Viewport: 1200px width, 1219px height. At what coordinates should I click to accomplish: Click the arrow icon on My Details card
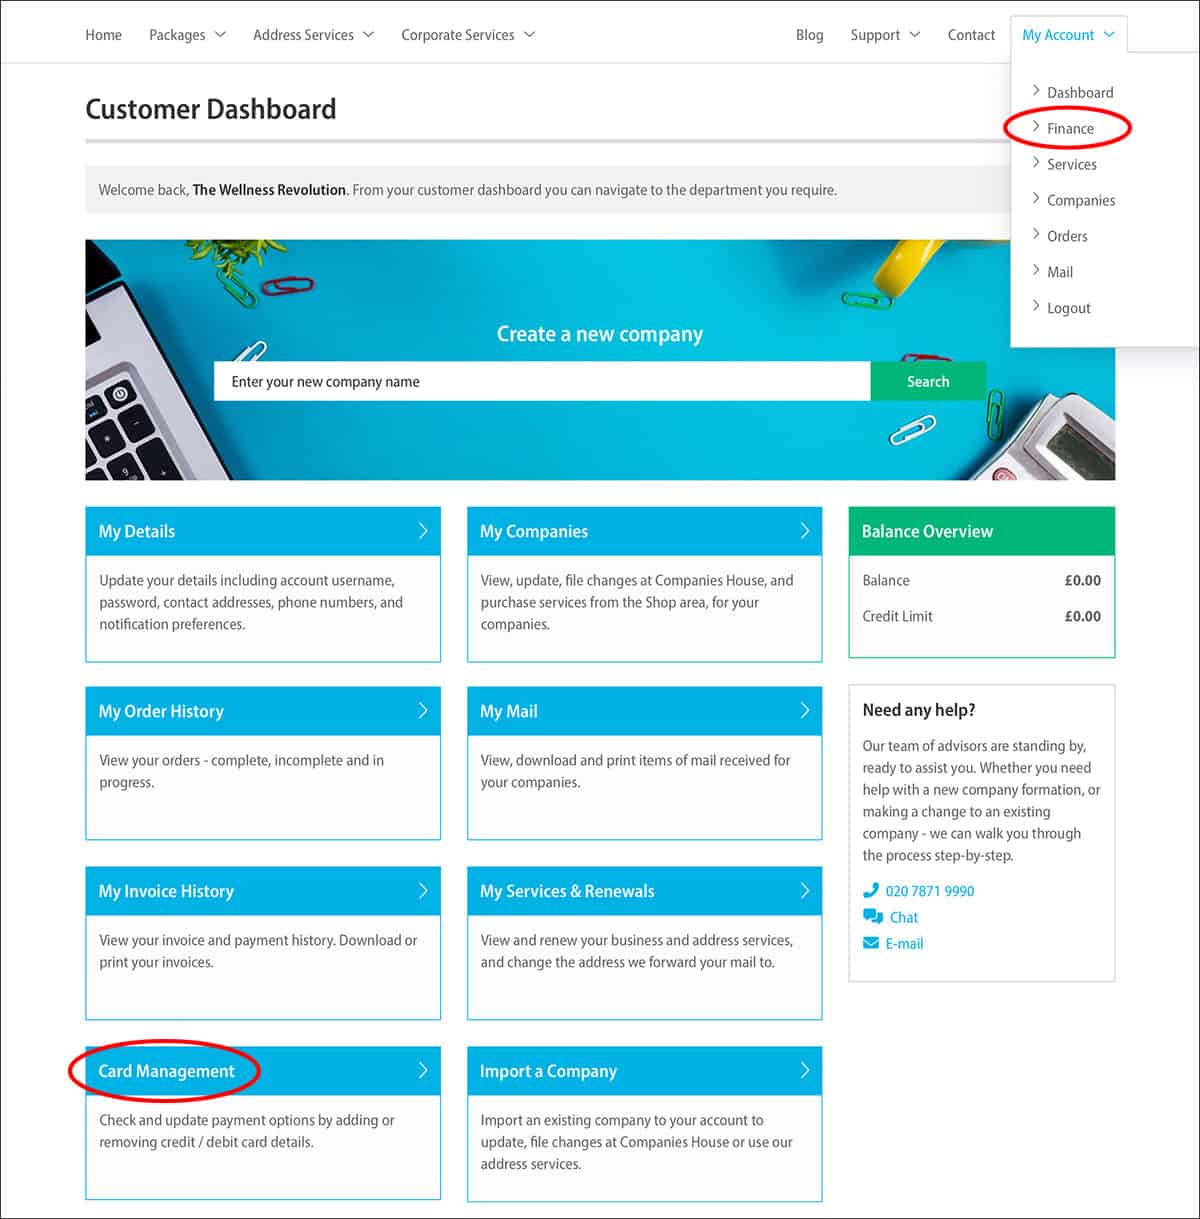point(423,531)
